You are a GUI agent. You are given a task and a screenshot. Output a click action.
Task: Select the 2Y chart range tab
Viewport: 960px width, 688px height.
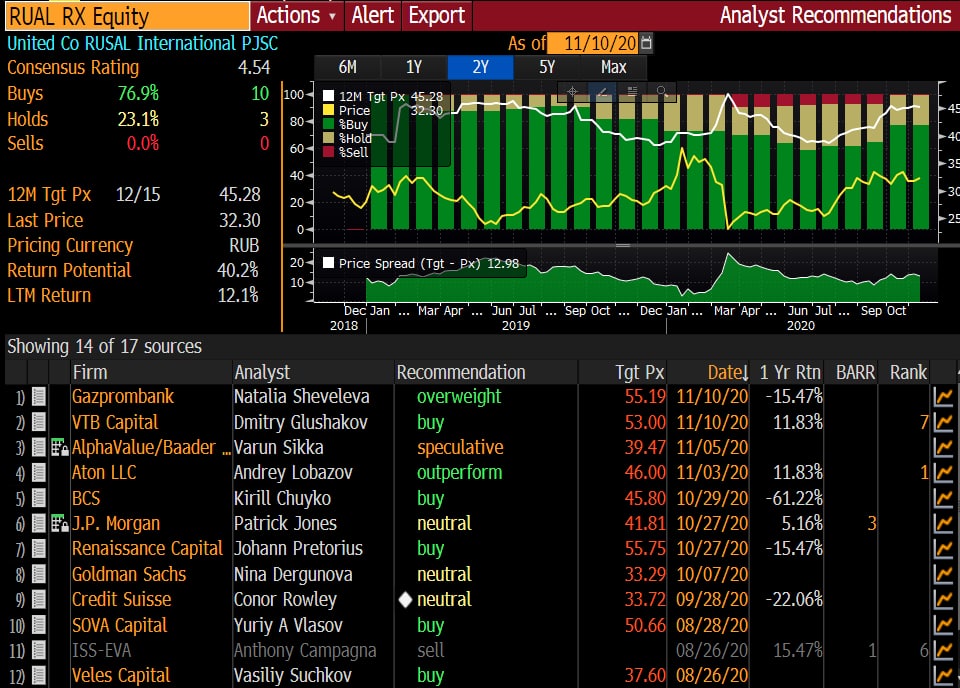coord(481,67)
